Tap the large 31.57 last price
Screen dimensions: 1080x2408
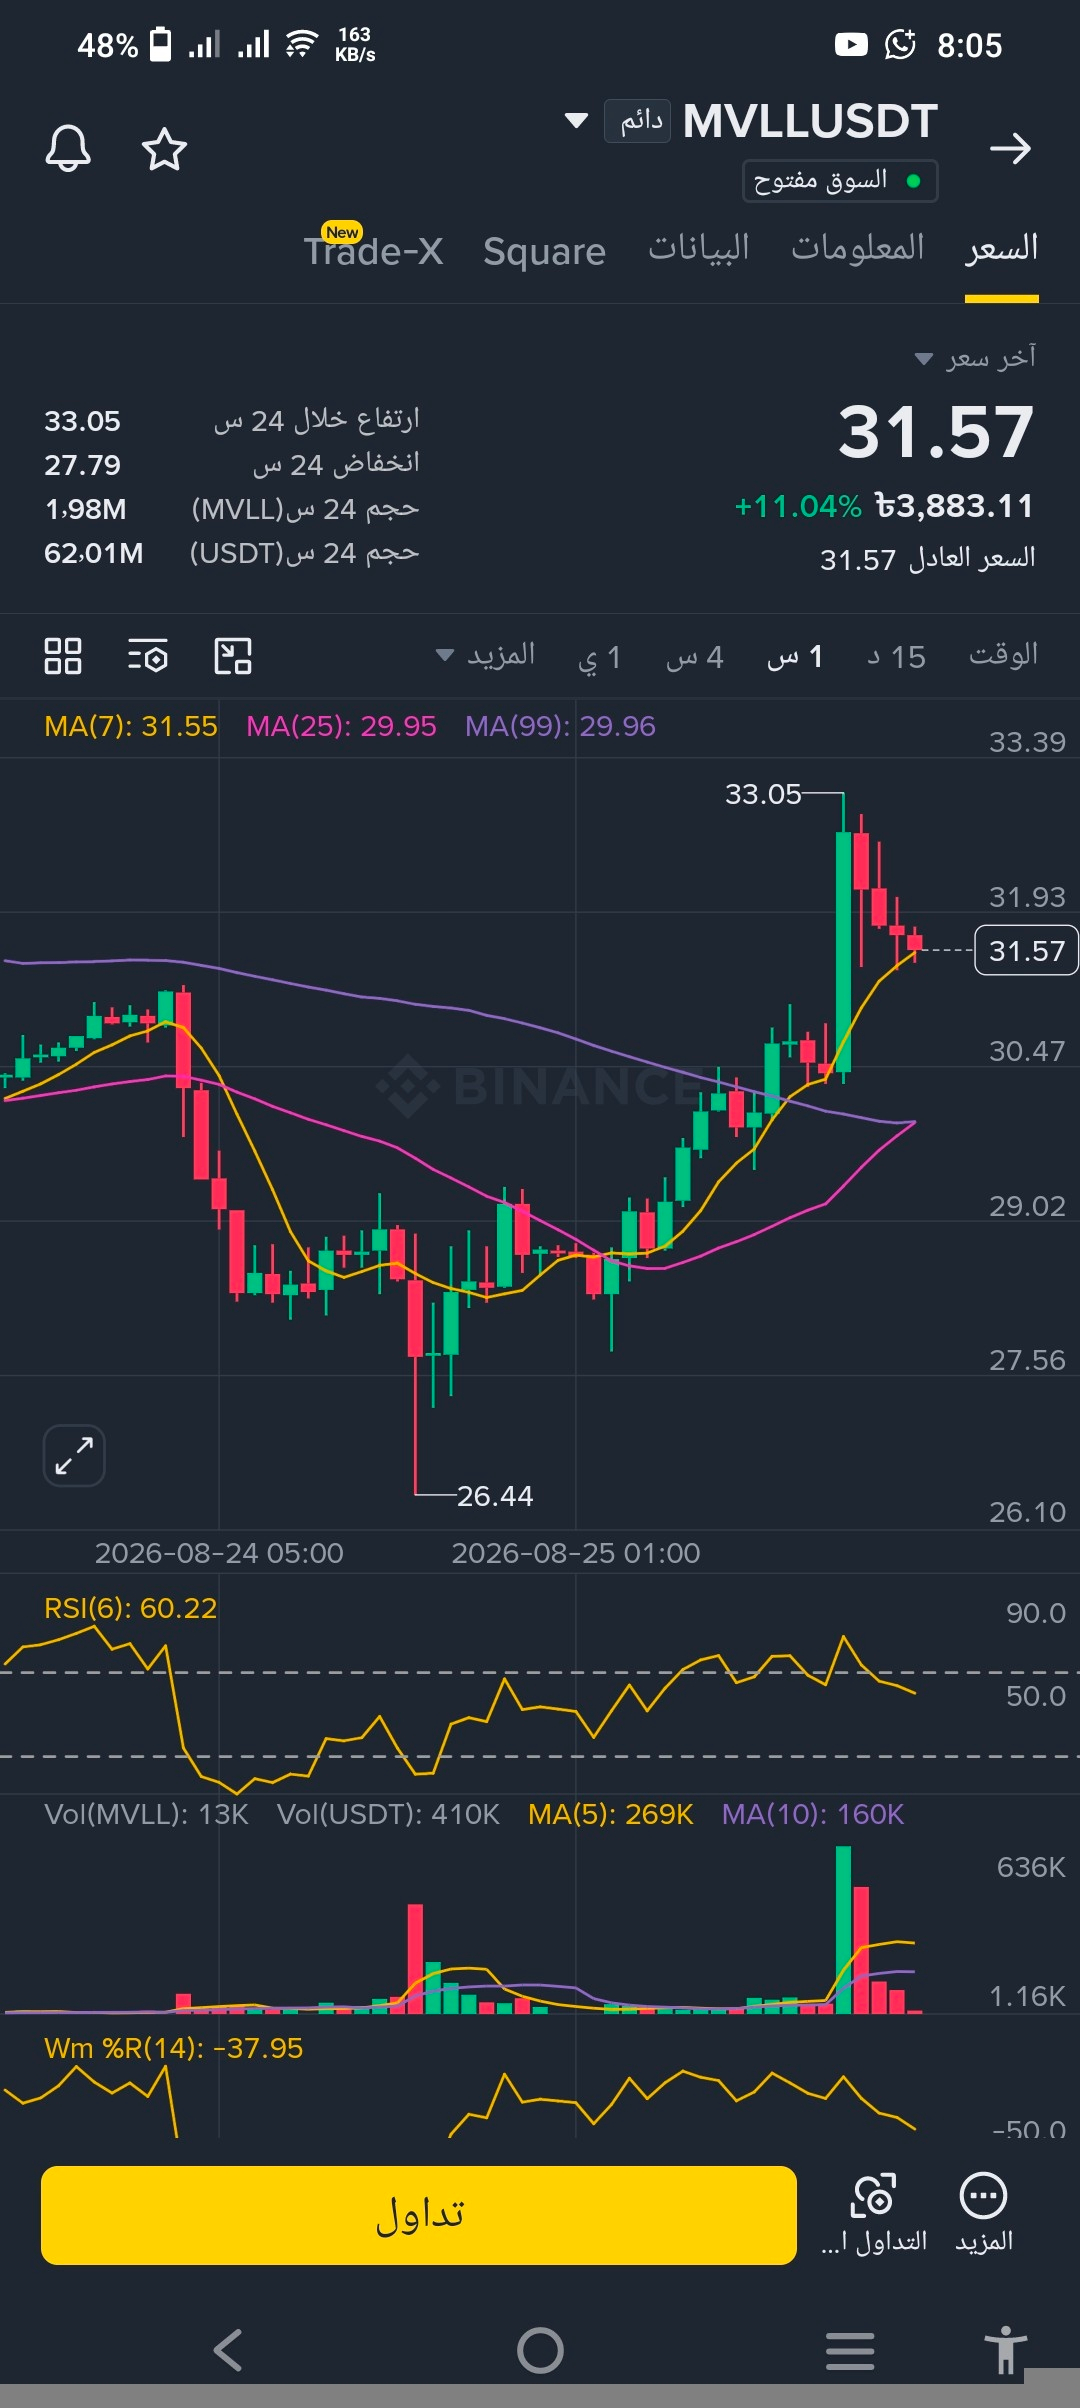[x=936, y=432]
